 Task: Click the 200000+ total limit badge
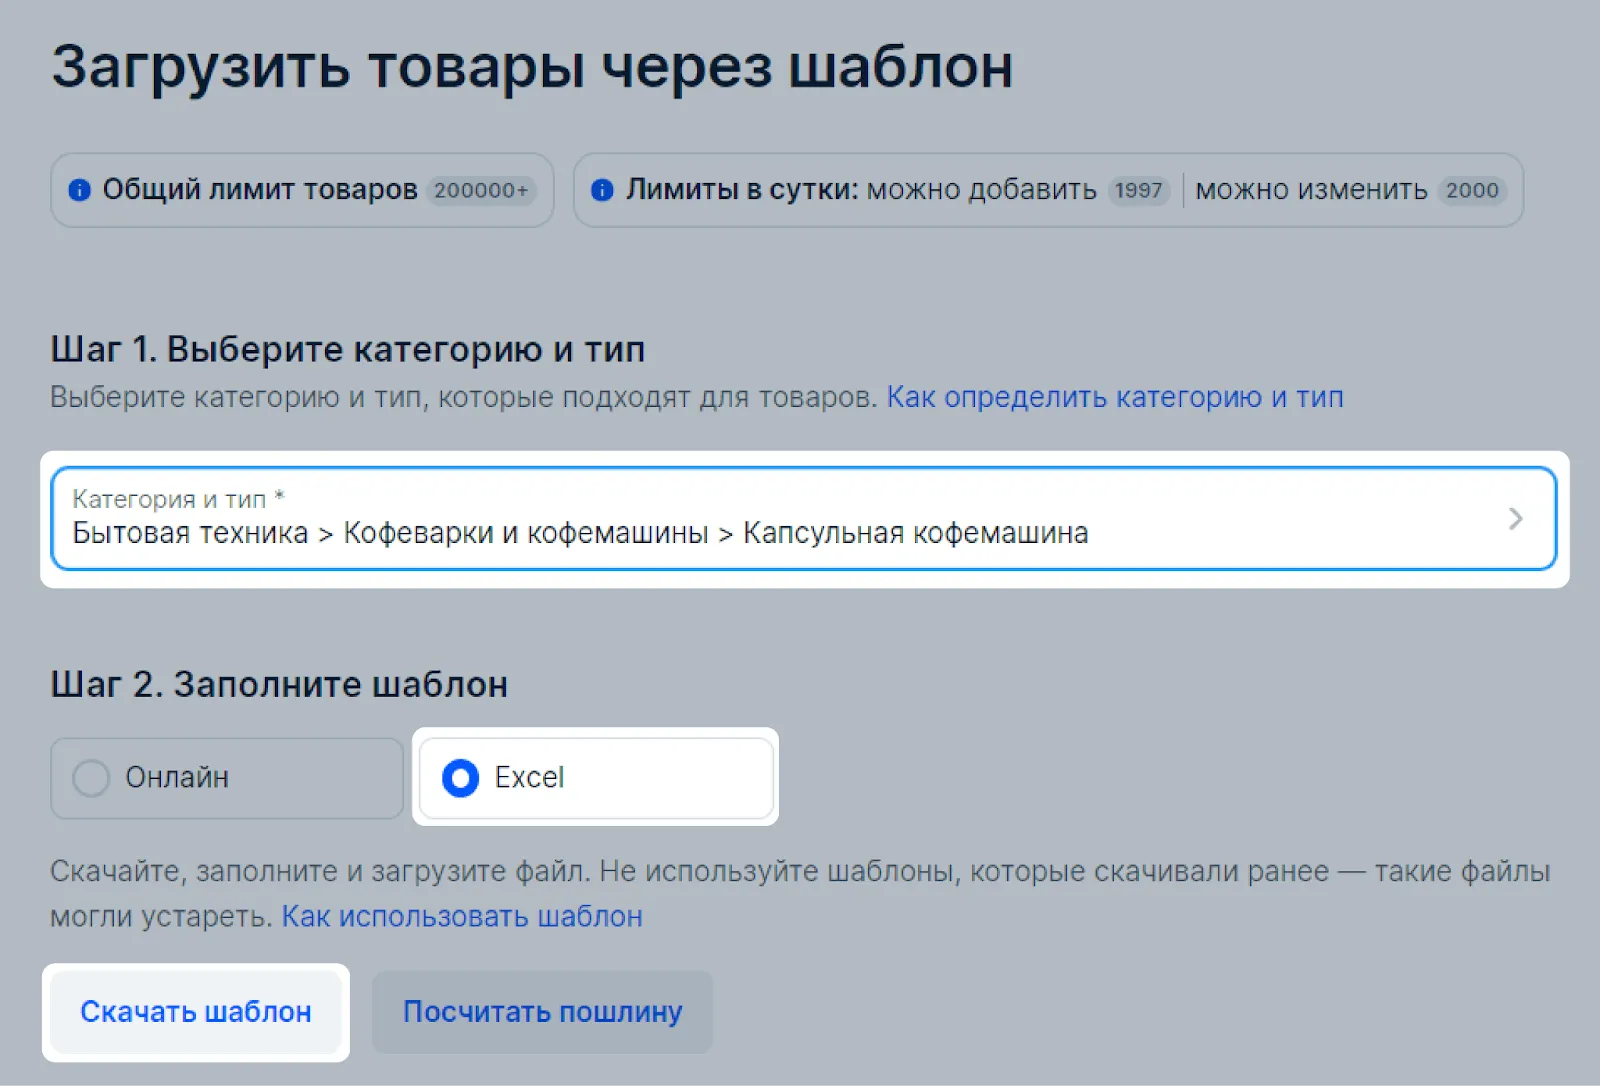click(481, 190)
